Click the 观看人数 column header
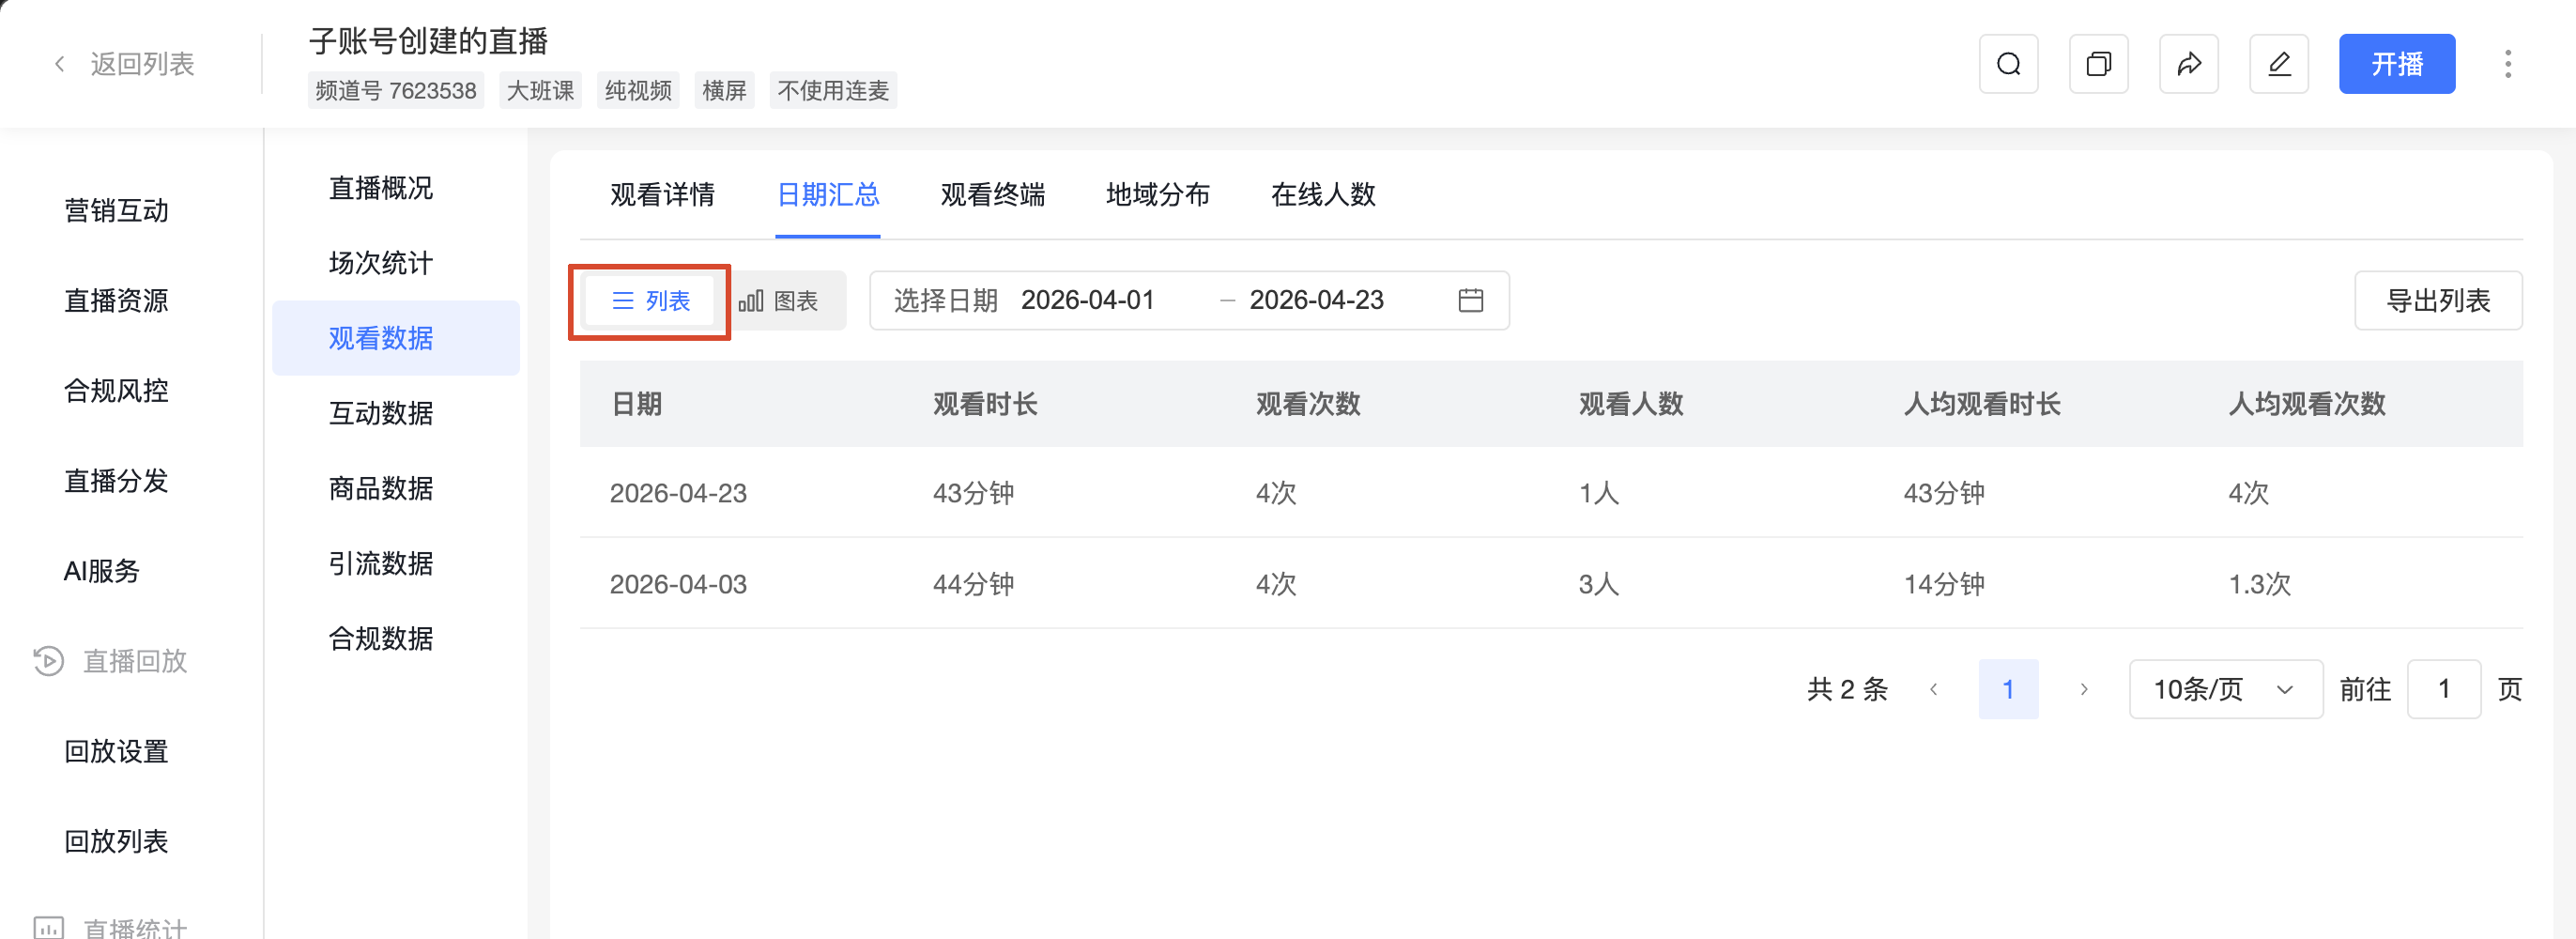 (x=1631, y=404)
